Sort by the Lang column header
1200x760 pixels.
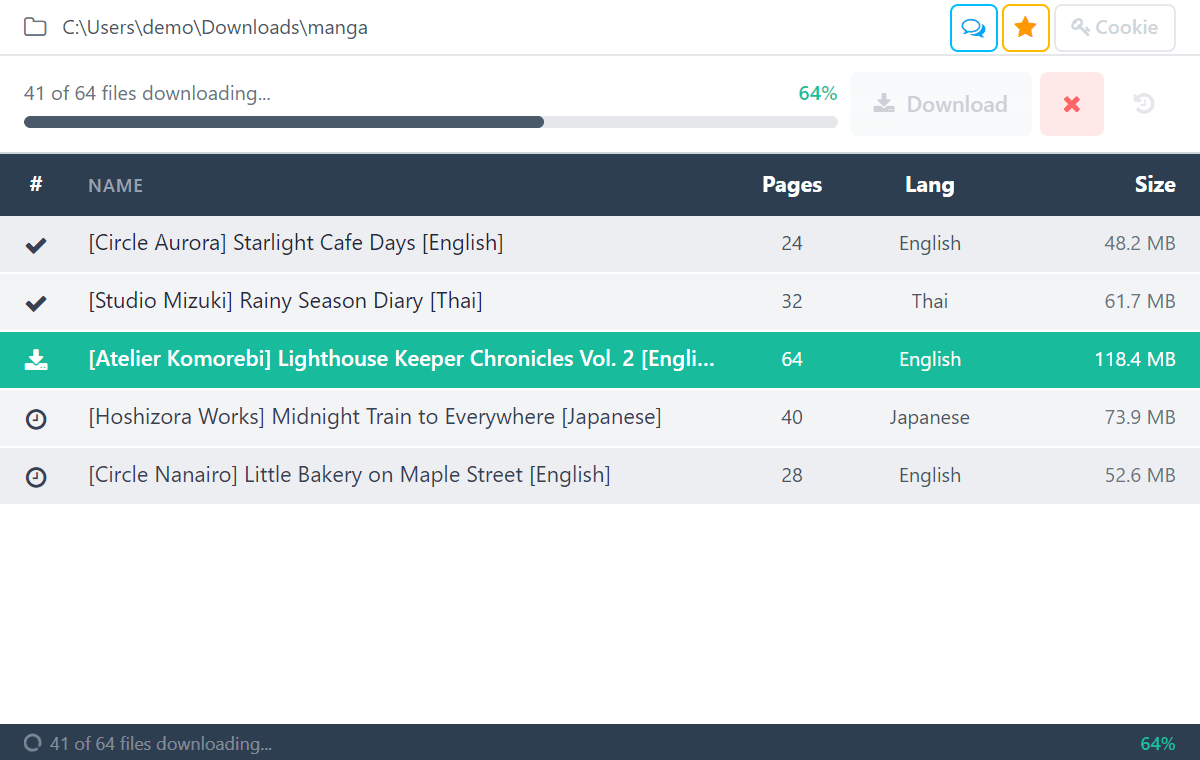point(930,184)
